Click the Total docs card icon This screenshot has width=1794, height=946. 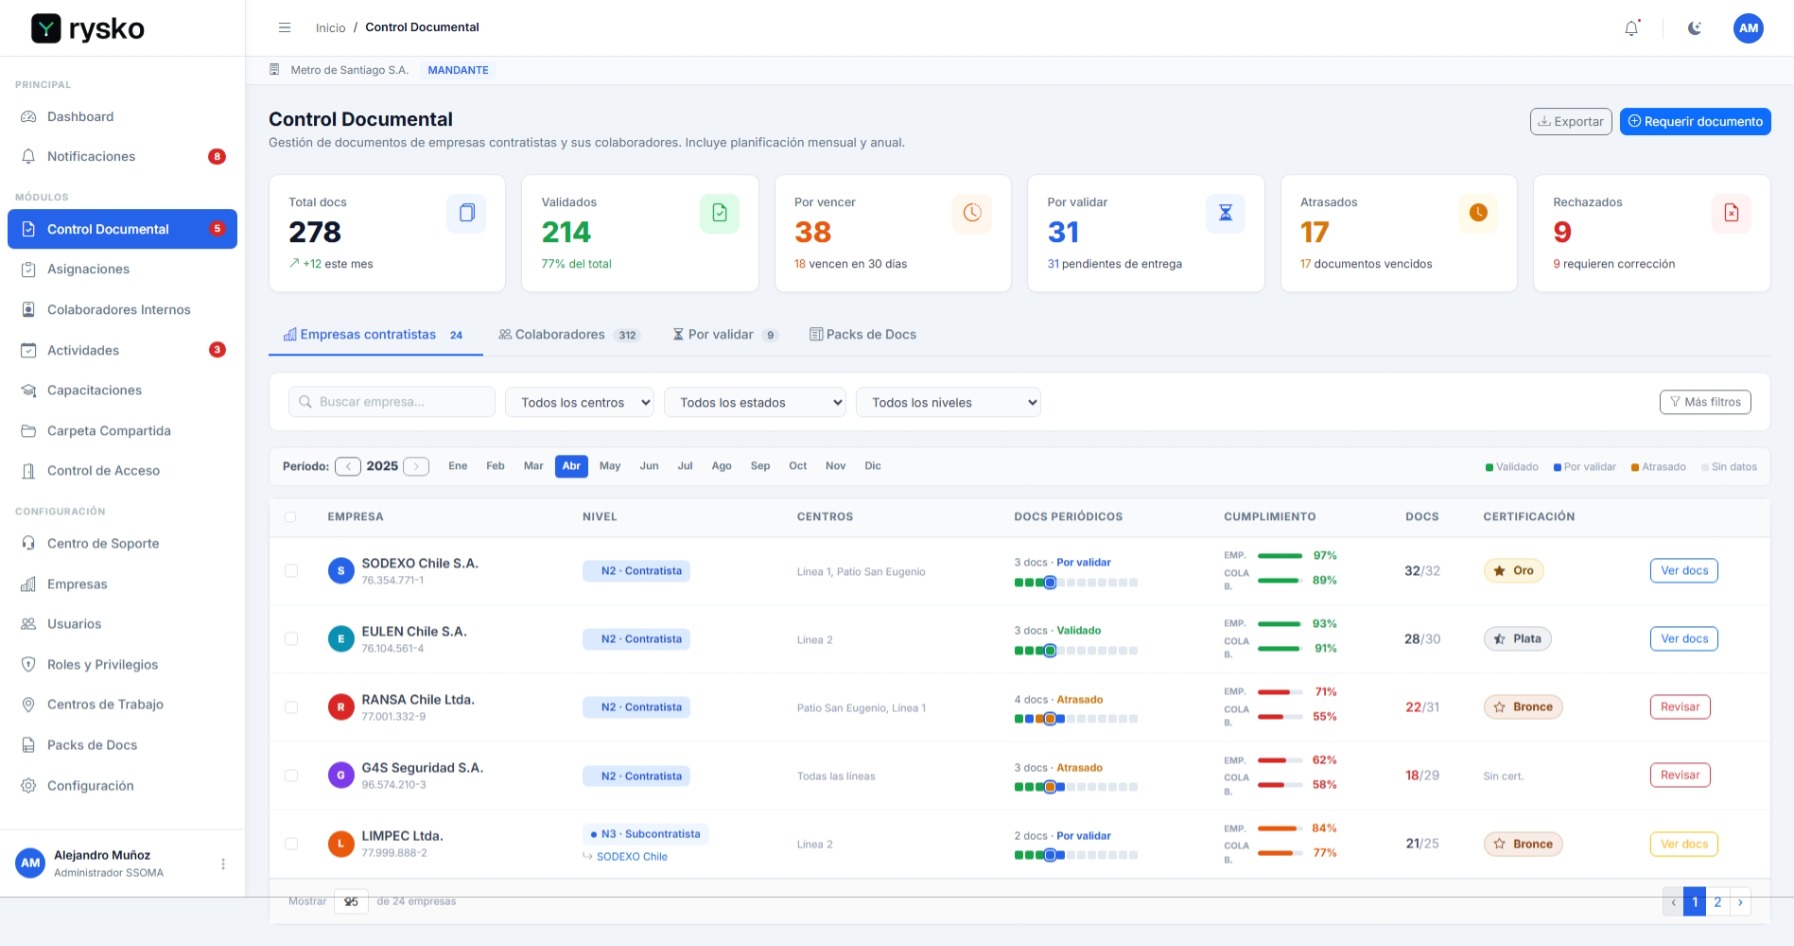click(466, 213)
